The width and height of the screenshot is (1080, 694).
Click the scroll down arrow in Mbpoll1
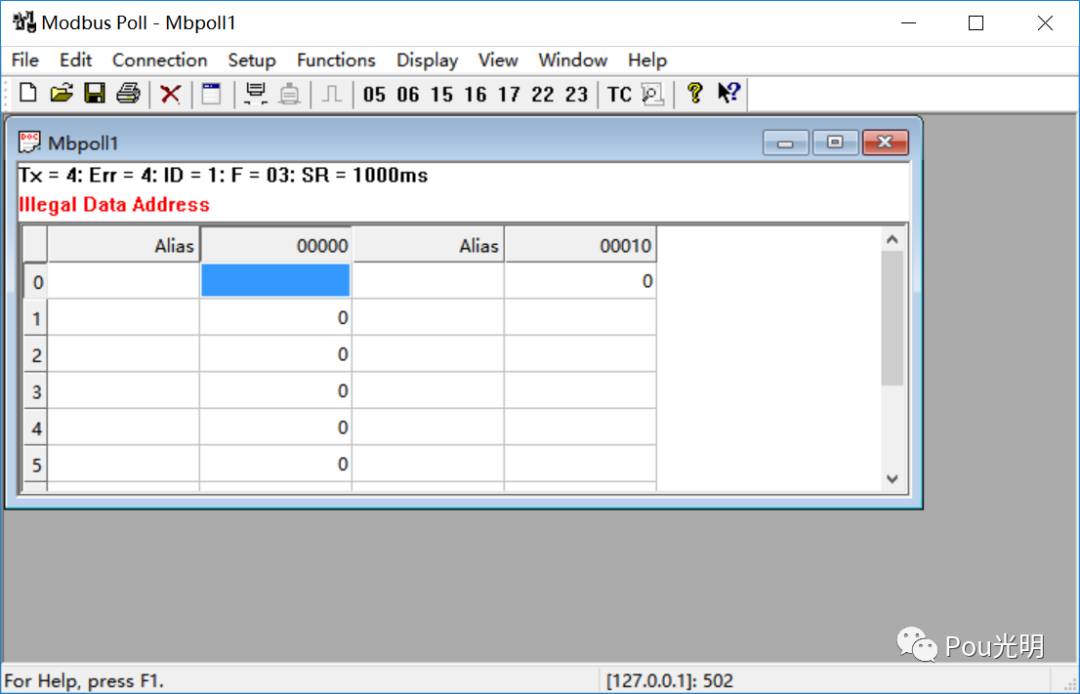pyautogui.click(x=892, y=479)
